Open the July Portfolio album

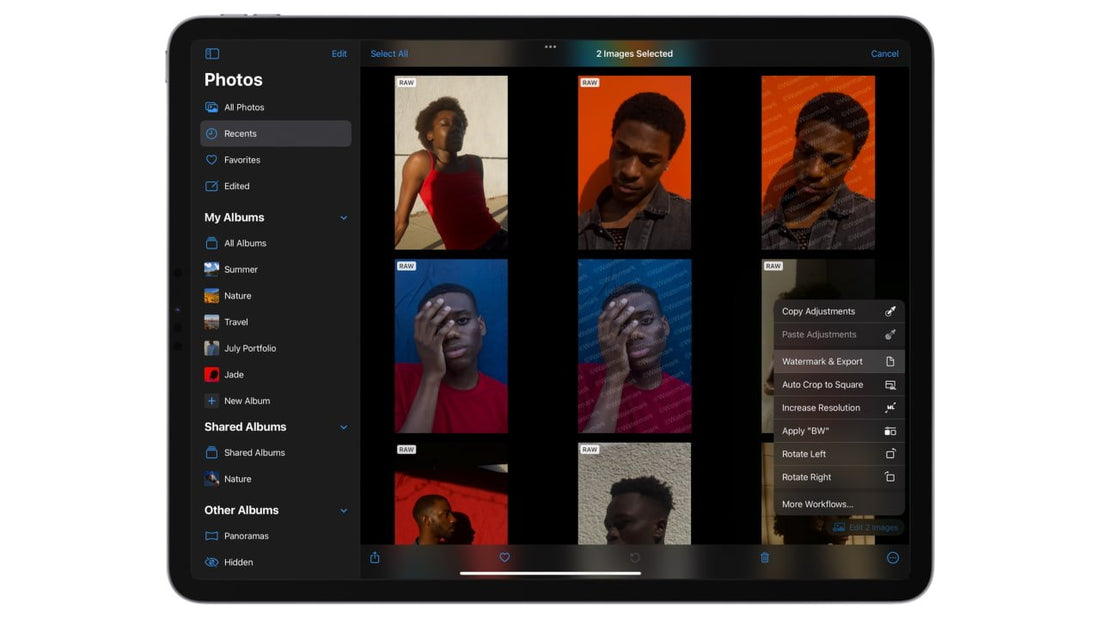click(x=275, y=348)
